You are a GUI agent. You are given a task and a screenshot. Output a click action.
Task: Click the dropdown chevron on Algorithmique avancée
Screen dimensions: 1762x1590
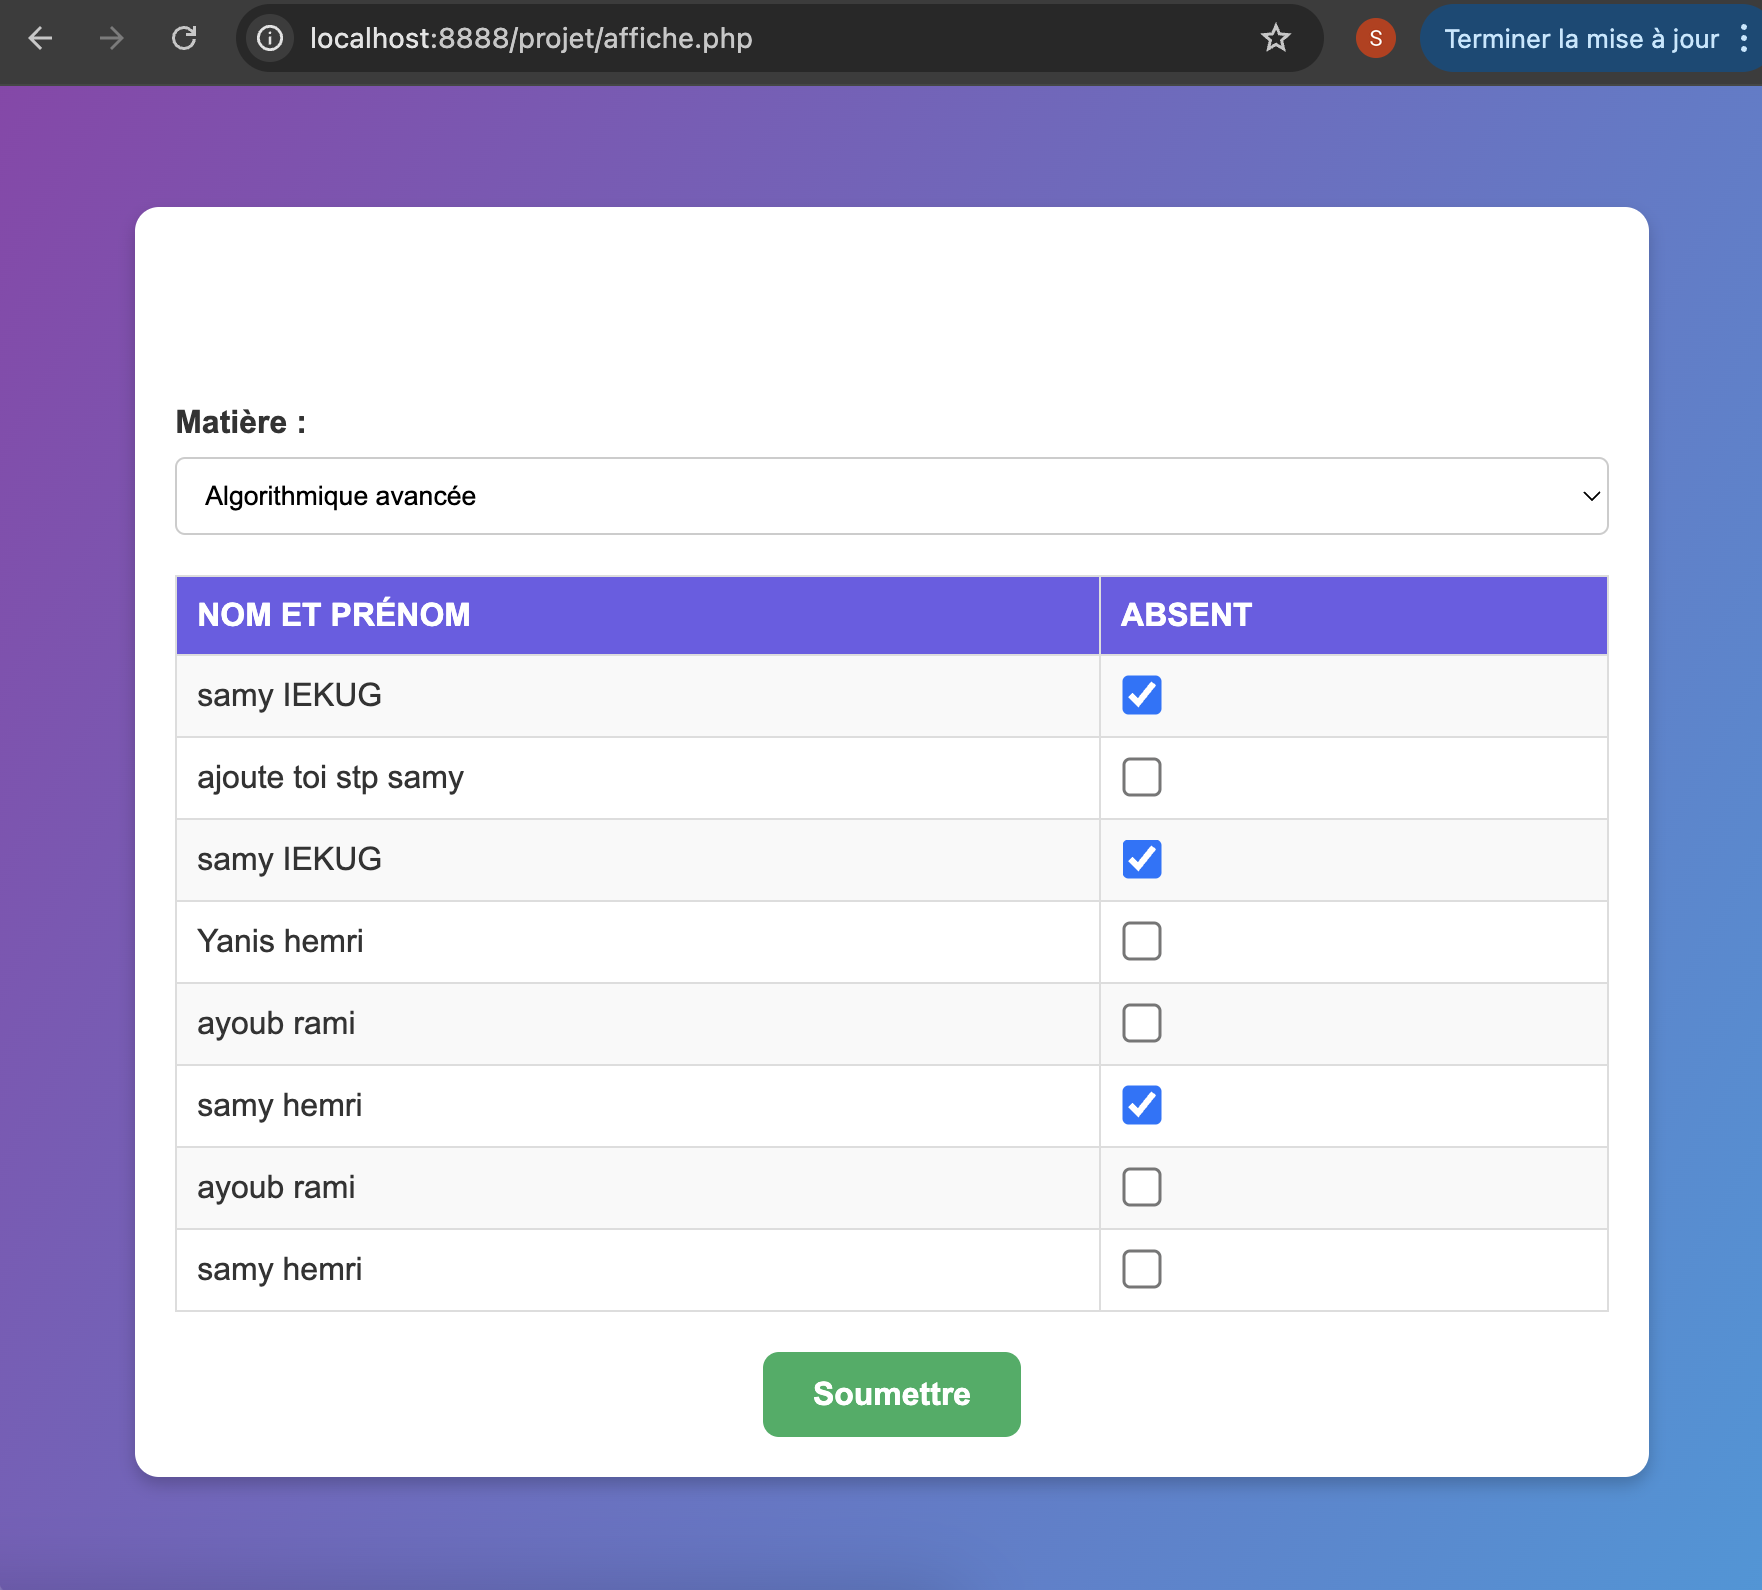[x=1592, y=496]
